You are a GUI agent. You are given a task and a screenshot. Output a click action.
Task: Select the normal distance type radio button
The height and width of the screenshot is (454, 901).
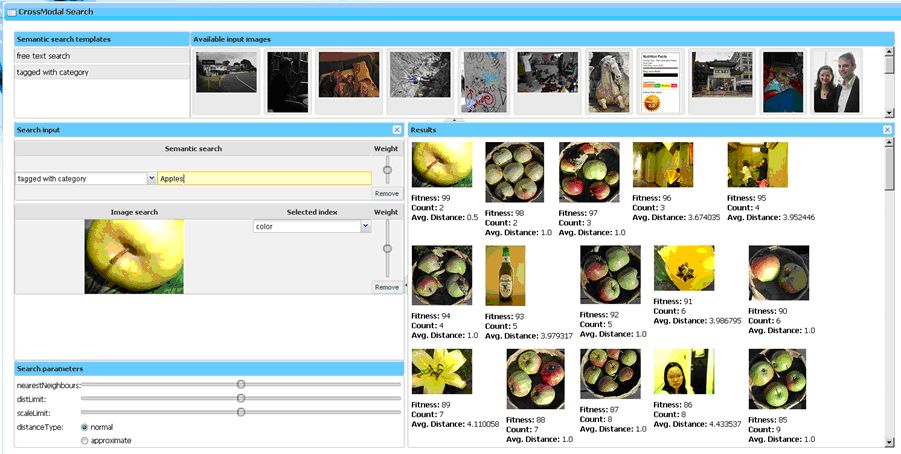click(x=84, y=427)
